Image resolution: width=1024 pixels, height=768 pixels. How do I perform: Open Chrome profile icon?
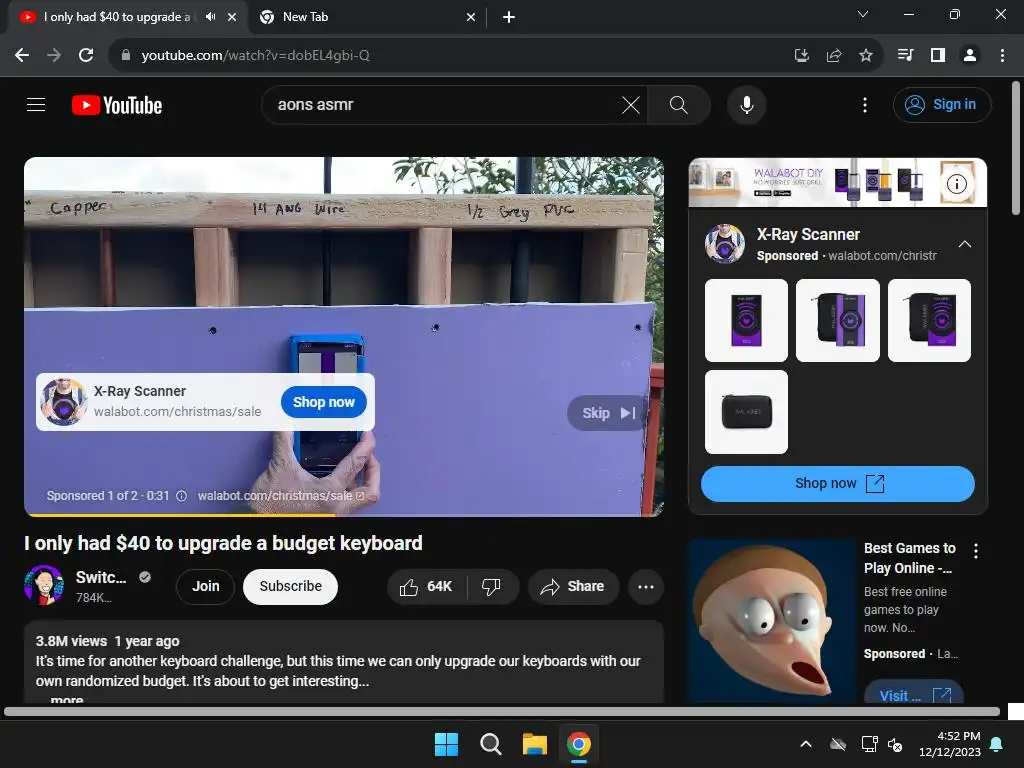[970, 55]
